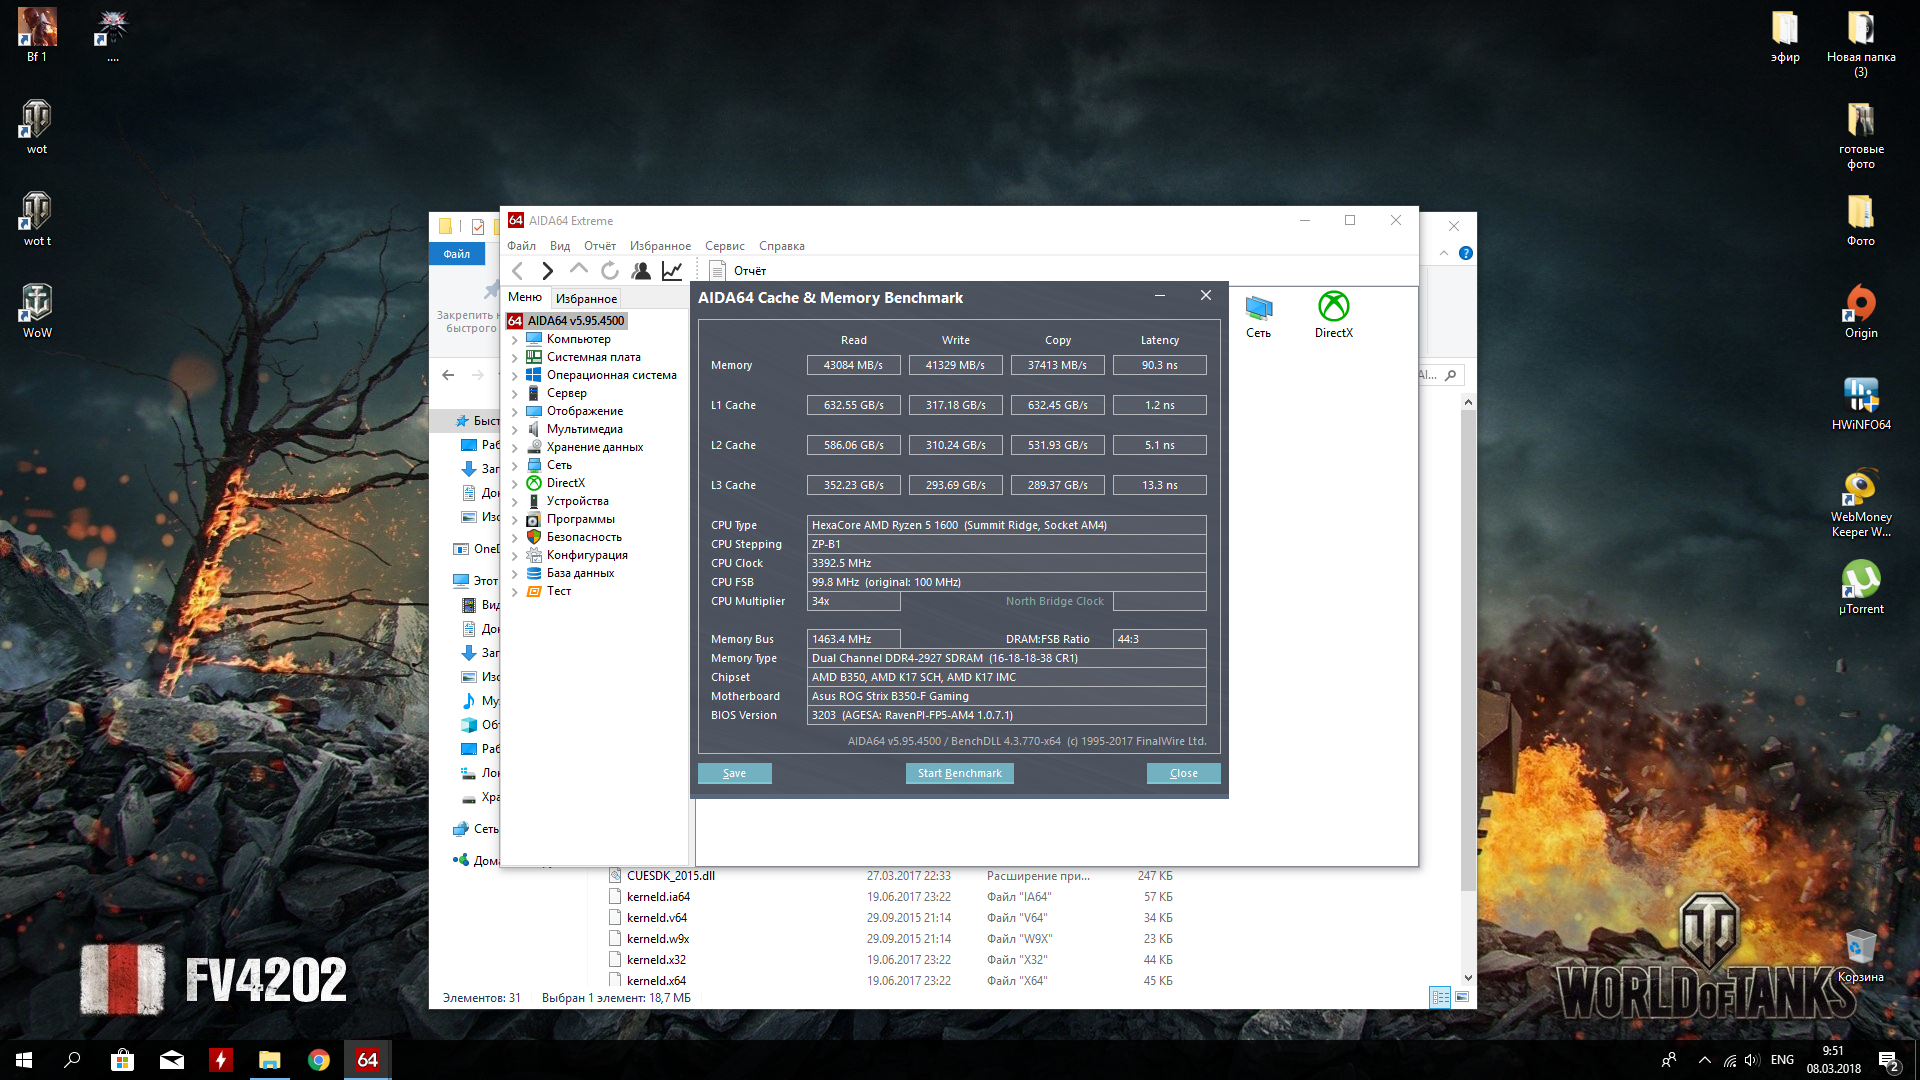The width and height of the screenshot is (1920, 1080).
Task: Click the AIDA64 refresh toolbar icon
Action: pyautogui.click(x=610, y=271)
